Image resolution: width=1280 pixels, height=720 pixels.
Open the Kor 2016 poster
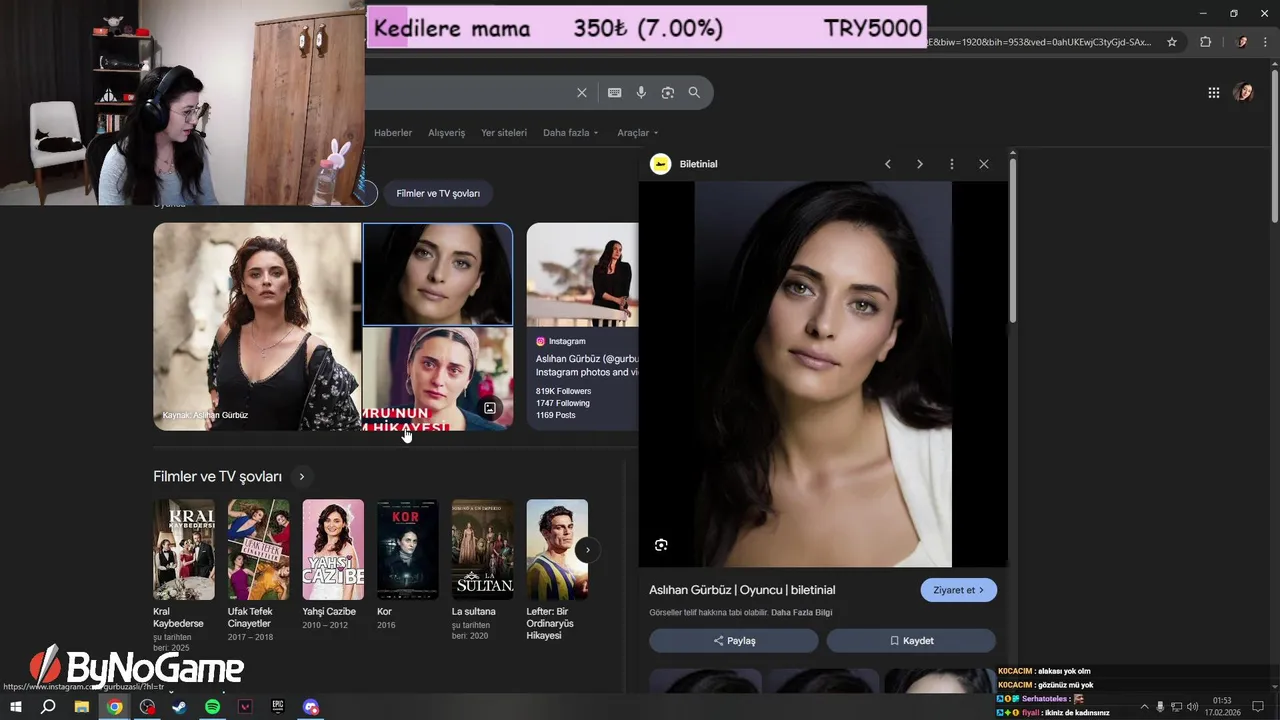coord(407,549)
